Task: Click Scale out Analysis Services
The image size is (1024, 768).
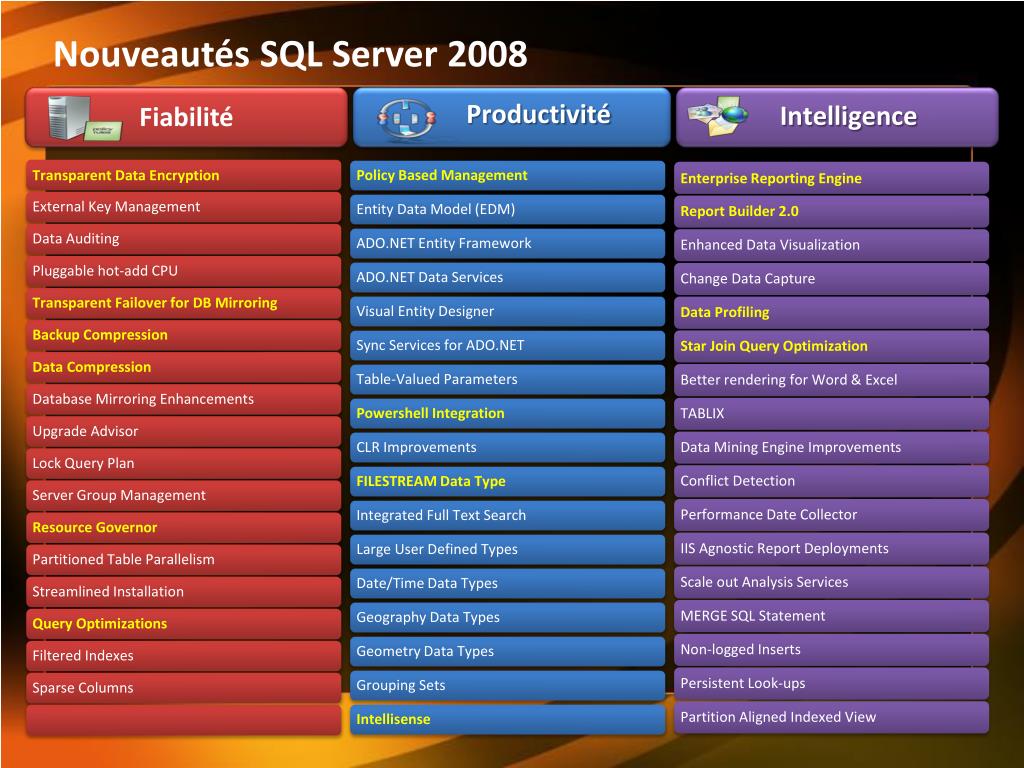Action: (831, 583)
